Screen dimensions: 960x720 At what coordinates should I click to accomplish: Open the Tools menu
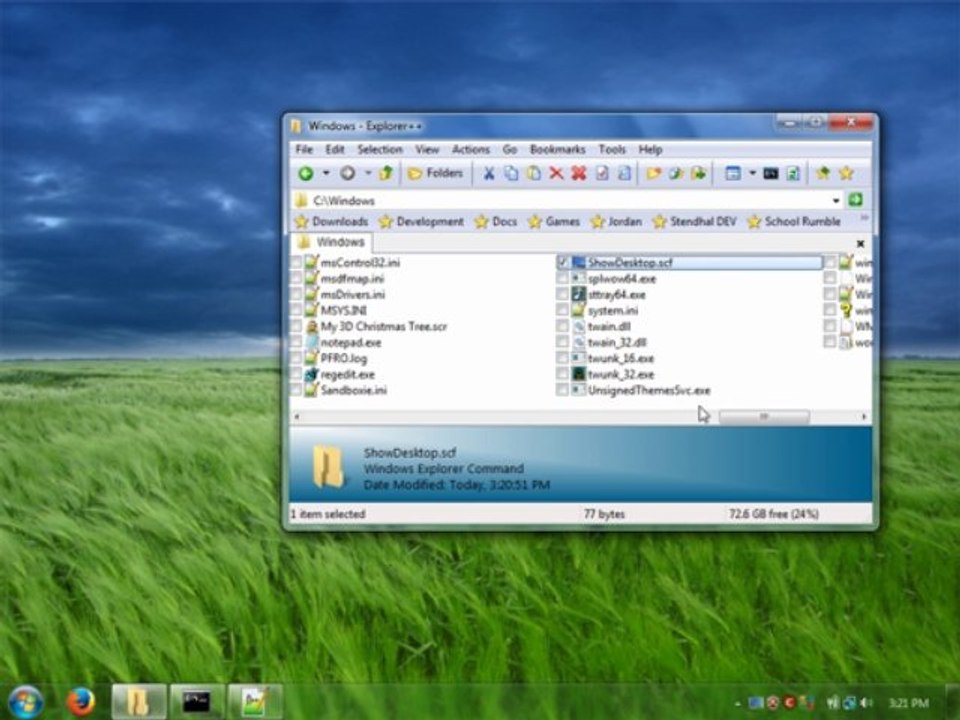pos(612,149)
